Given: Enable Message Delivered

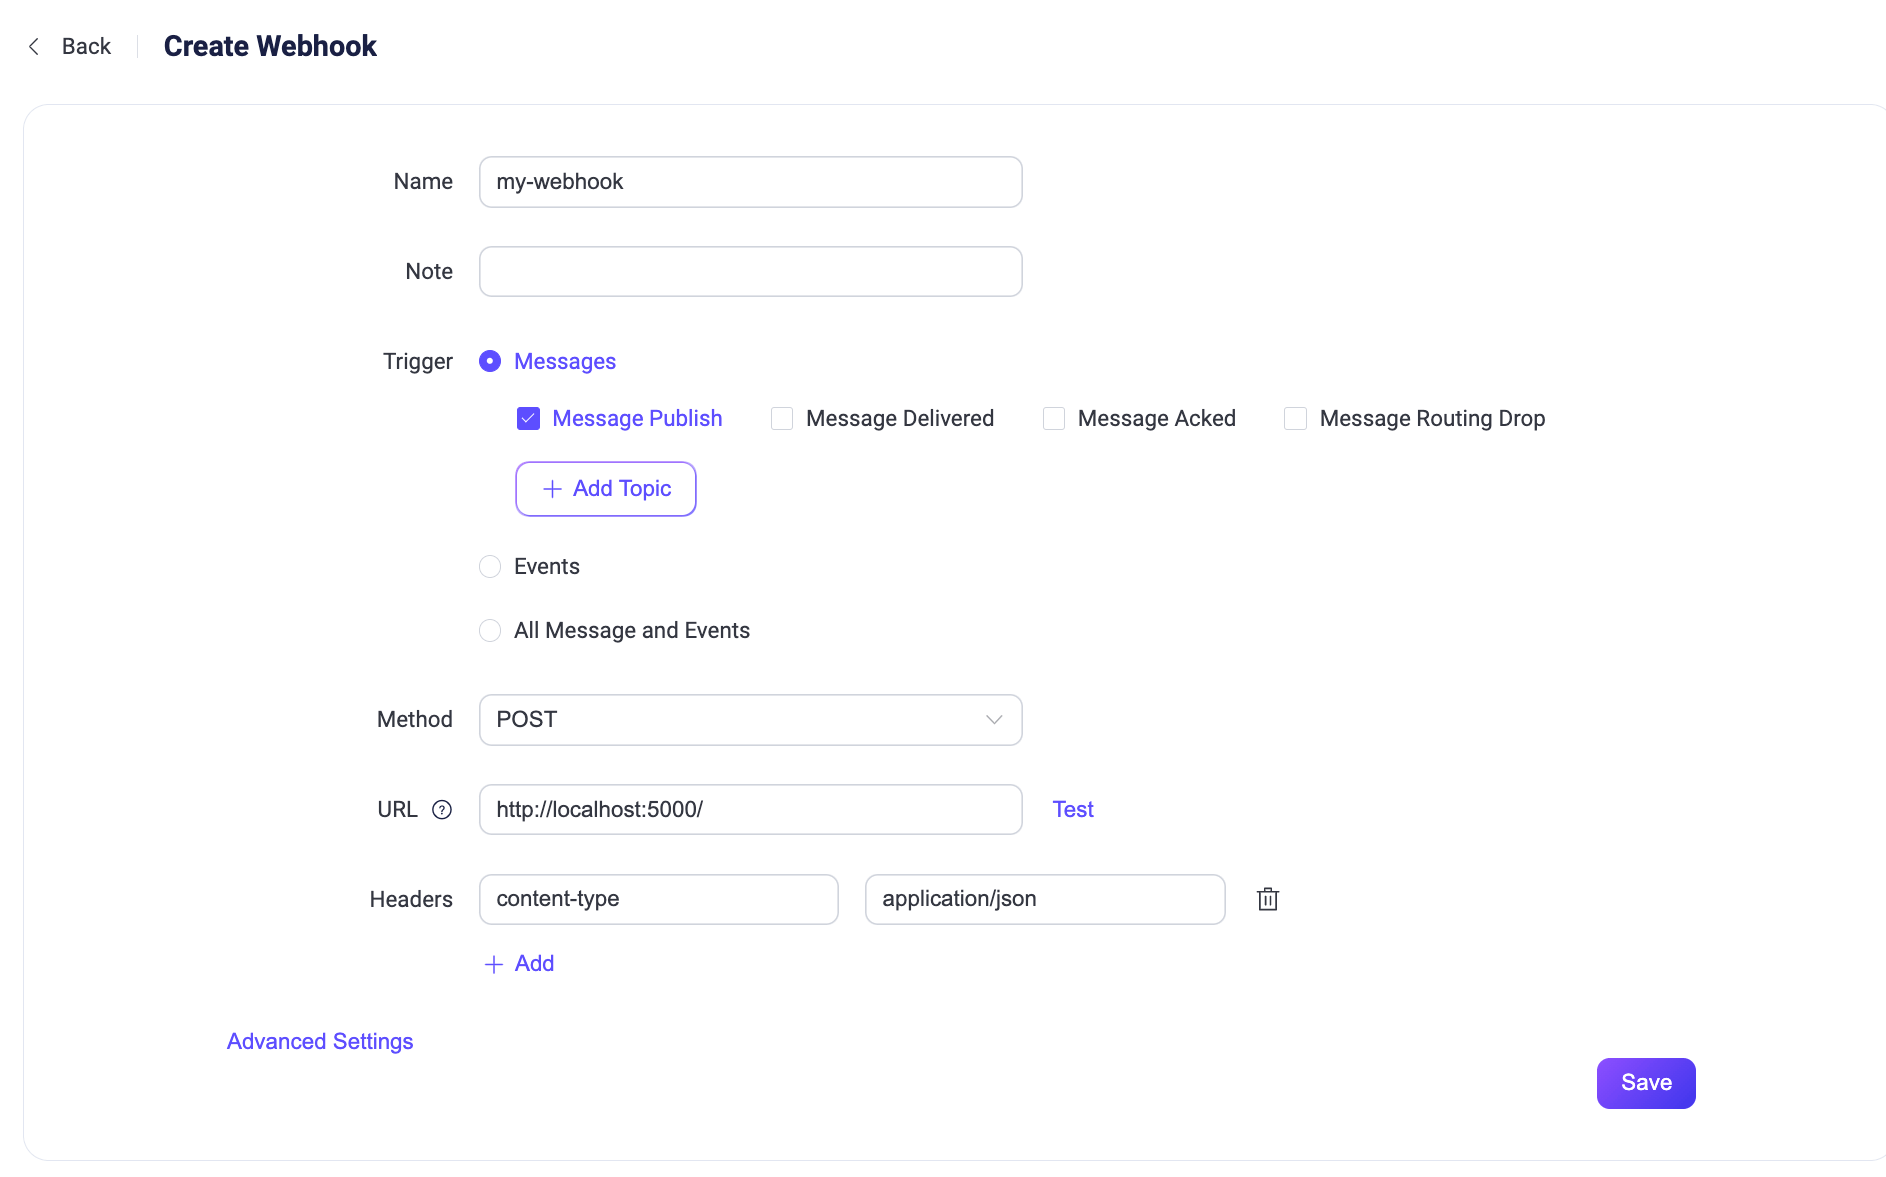Looking at the screenshot, I should [781, 418].
